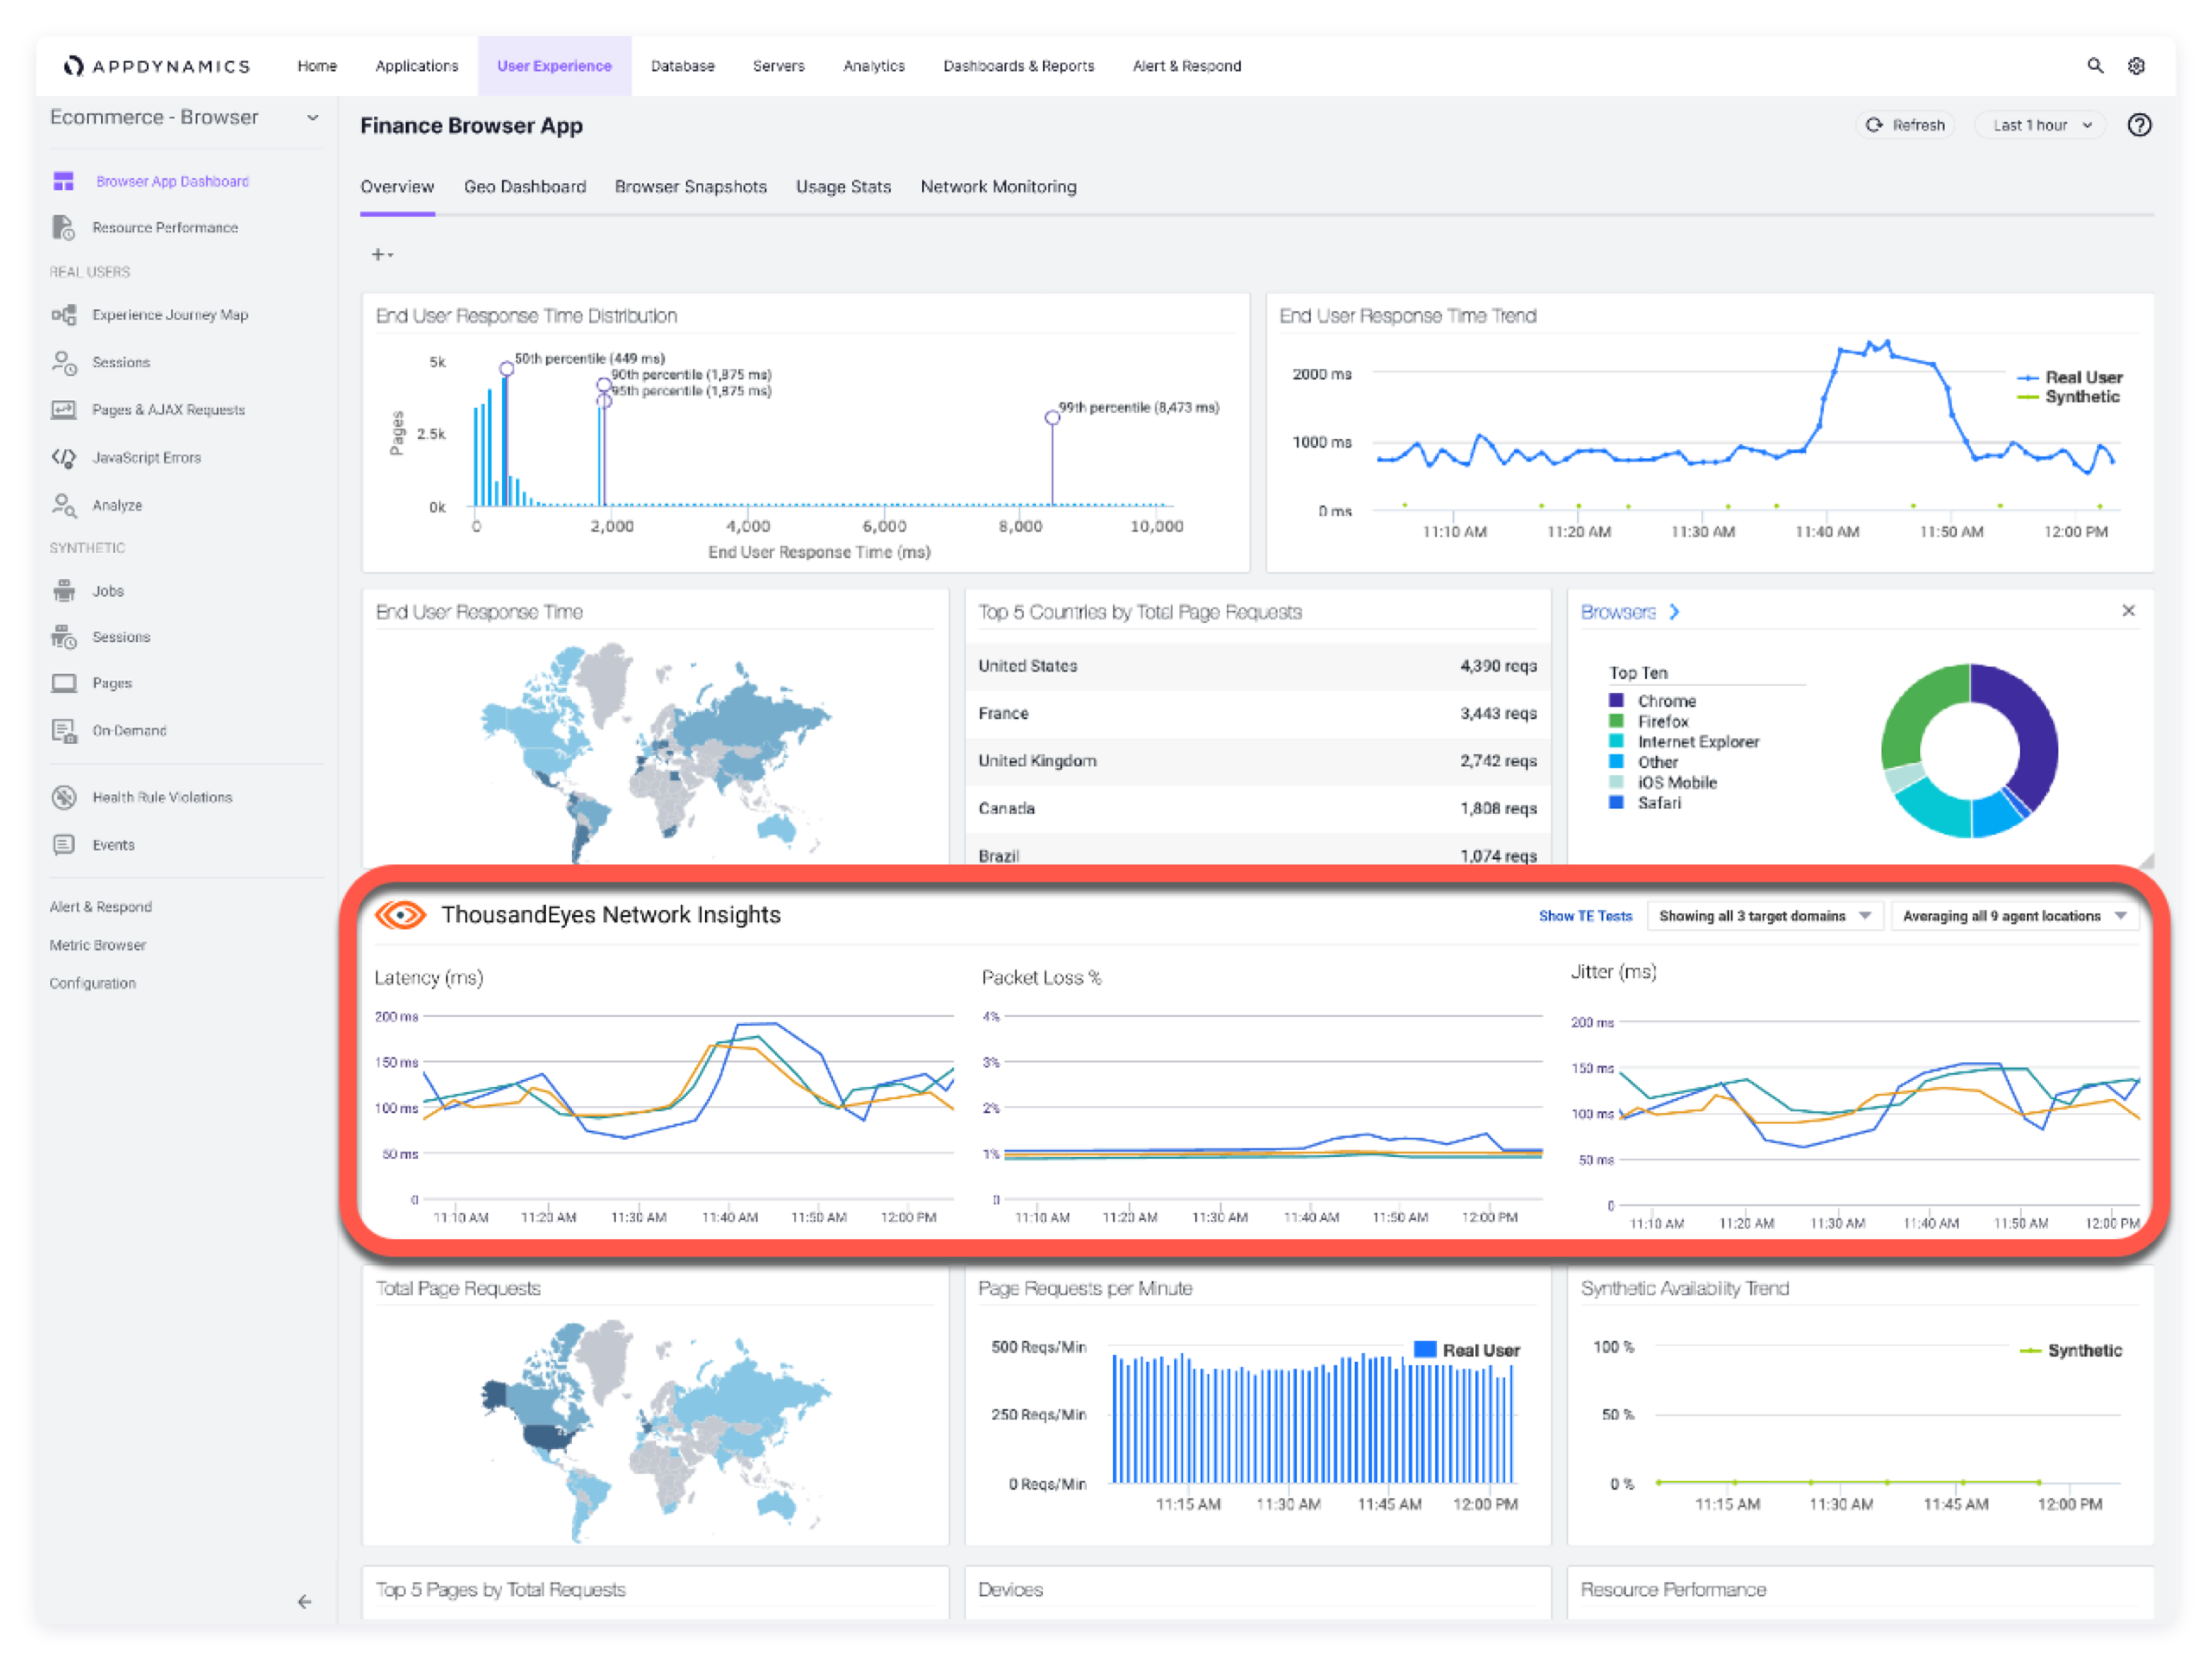Viewport: 2212px width, 1659px height.
Task: Toggle Synthetic legend in Availability Trend
Action: [2071, 1350]
